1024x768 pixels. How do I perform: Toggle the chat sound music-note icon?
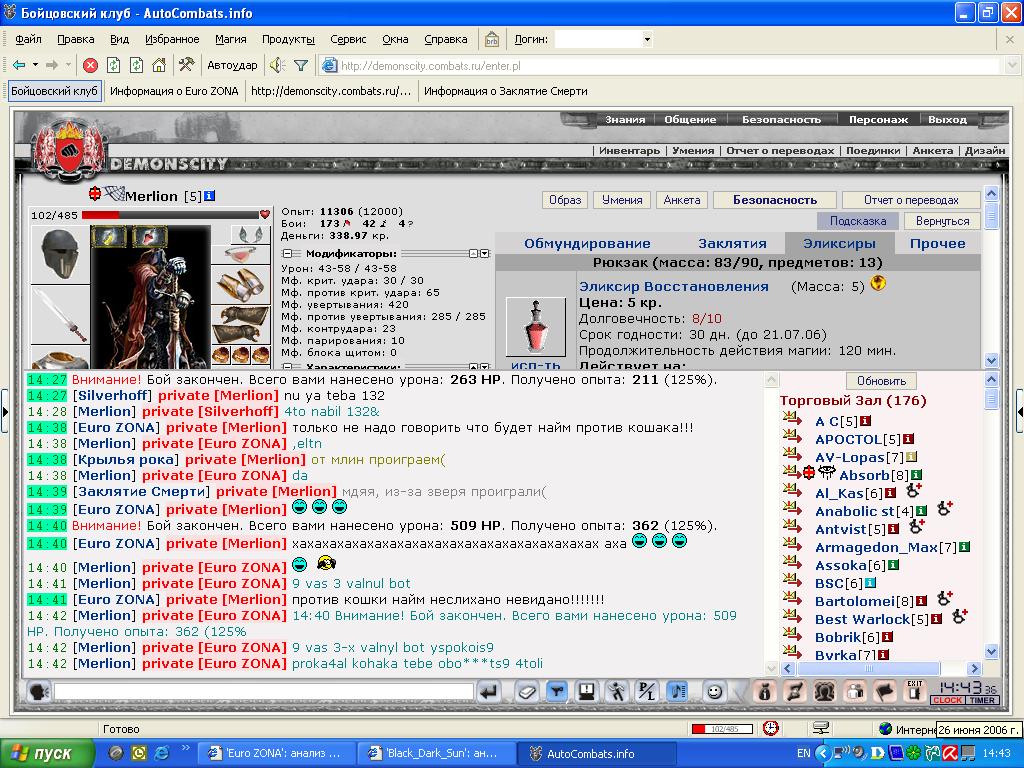pos(677,692)
